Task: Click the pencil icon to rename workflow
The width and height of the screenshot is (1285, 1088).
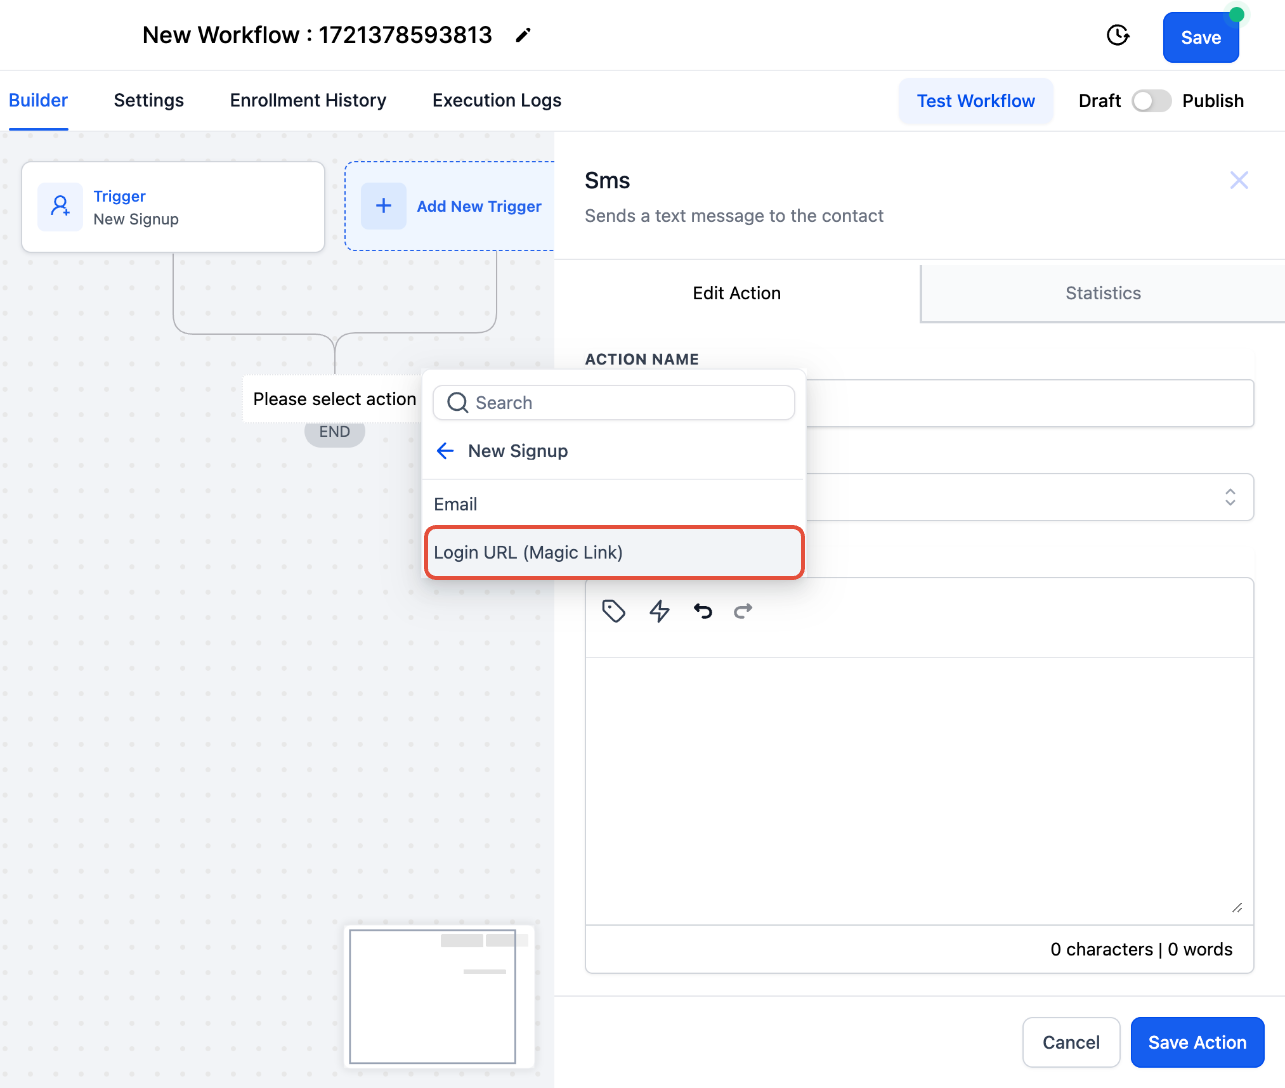Action: pos(523,36)
